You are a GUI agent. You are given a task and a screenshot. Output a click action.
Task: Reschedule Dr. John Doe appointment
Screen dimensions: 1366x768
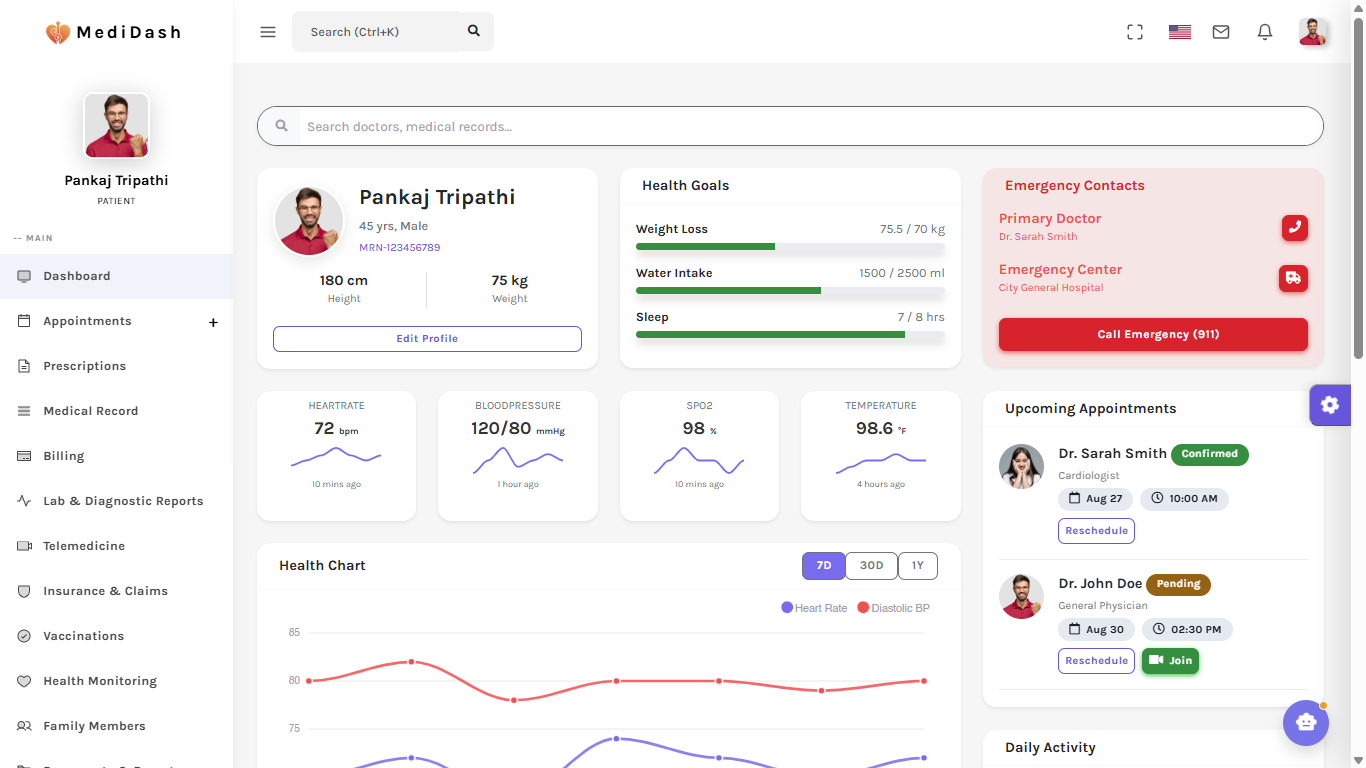point(1096,661)
